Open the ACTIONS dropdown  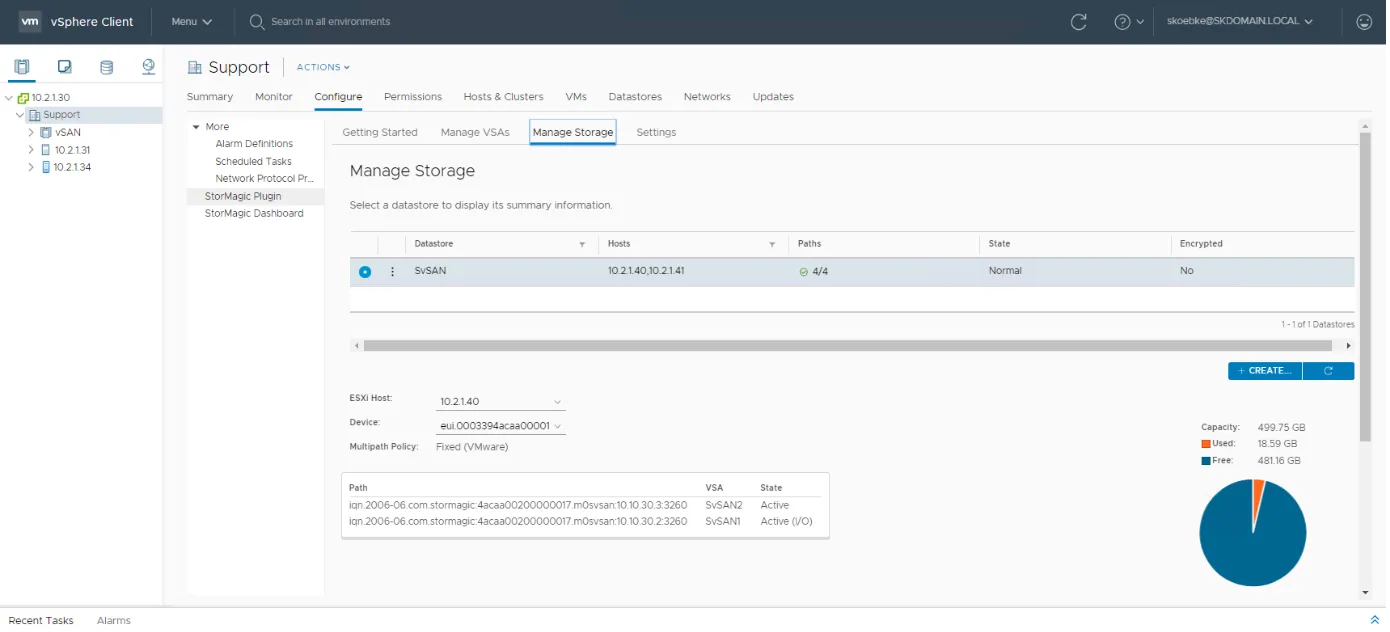323,67
